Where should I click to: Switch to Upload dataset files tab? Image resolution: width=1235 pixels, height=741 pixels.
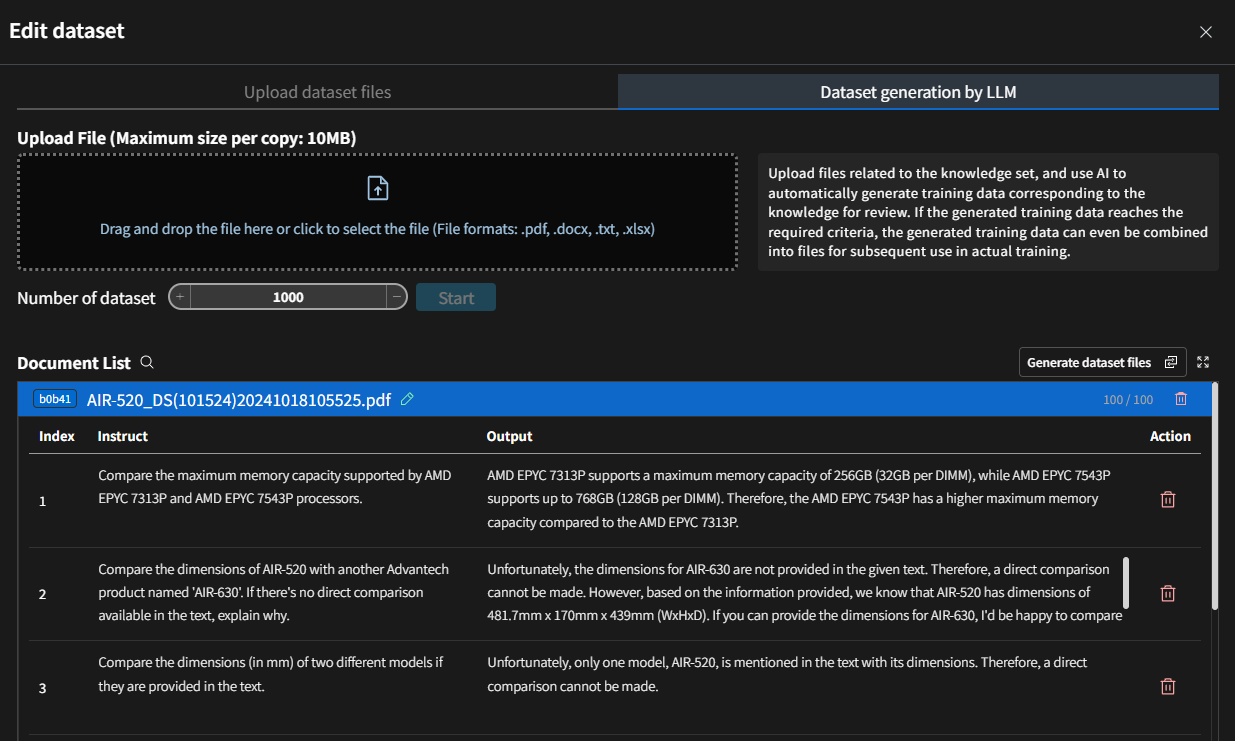pyautogui.click(x=317, y=92)
